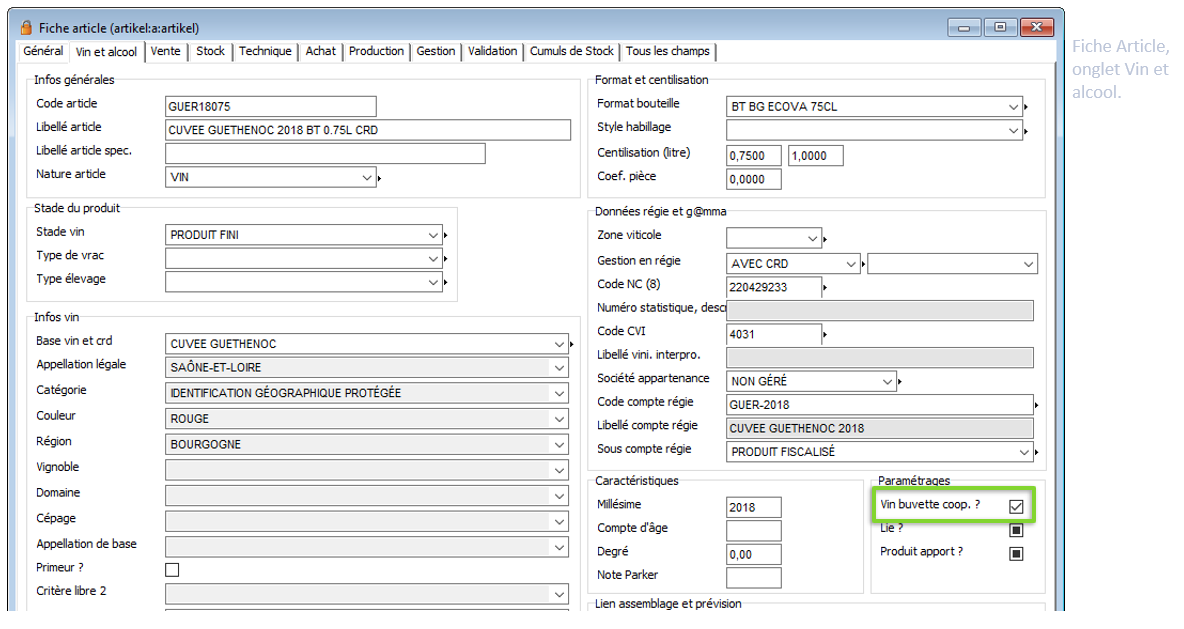Toggle the Produit apport ? checkbox
This screenshot has width=1184, height=629.
click(x=1016, y=554)
